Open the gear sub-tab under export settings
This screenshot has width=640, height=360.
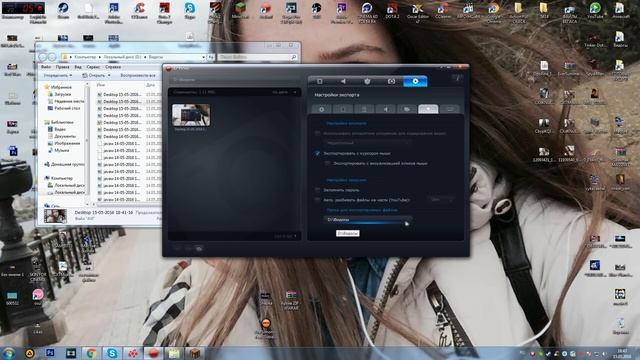point(322,109)
